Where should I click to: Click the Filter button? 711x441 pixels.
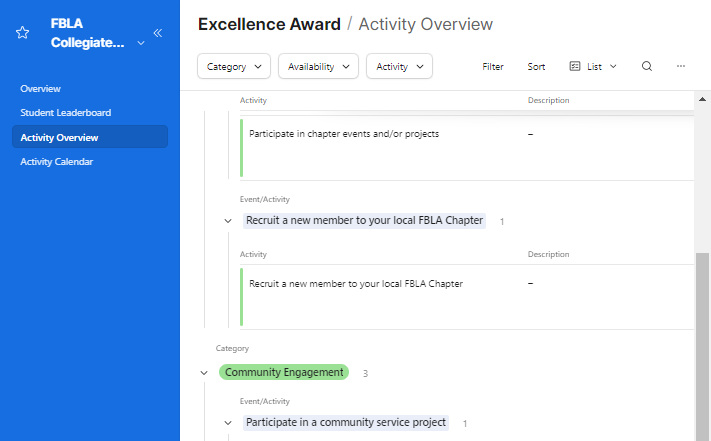click(492, 67)
